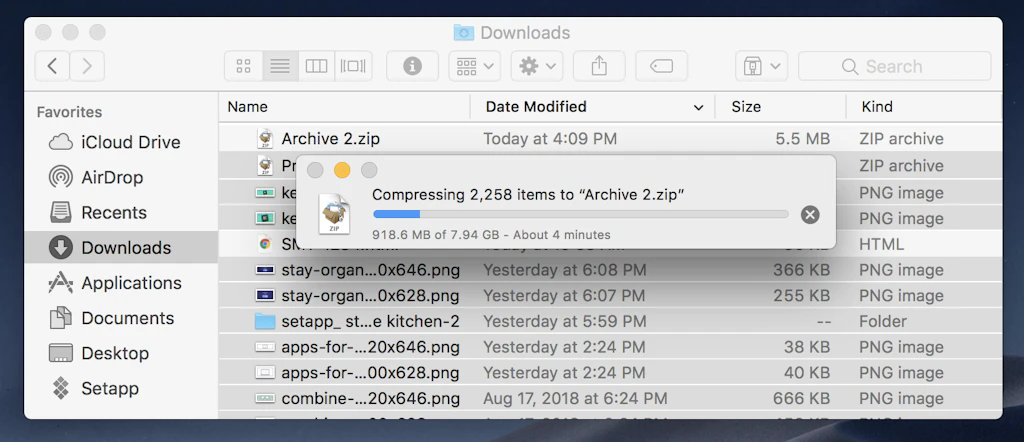This screenshot has width=1024, height=442.
Task: Click the 255 KB size cell
Action: [x=801, y=296]
